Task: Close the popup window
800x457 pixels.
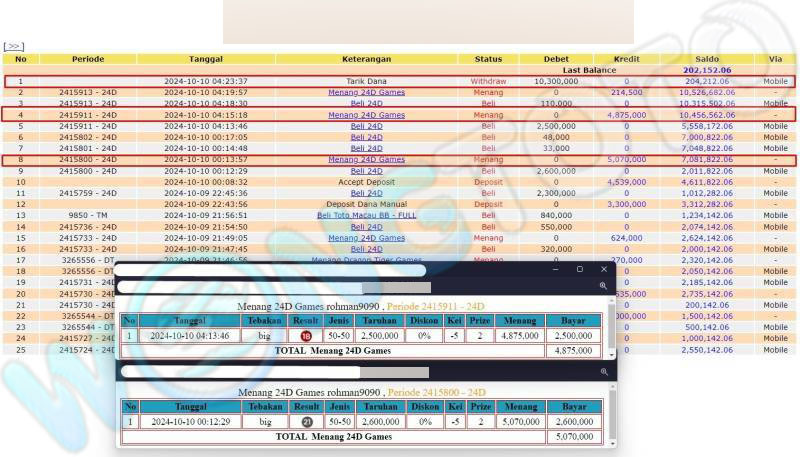Action: [603, 269]
